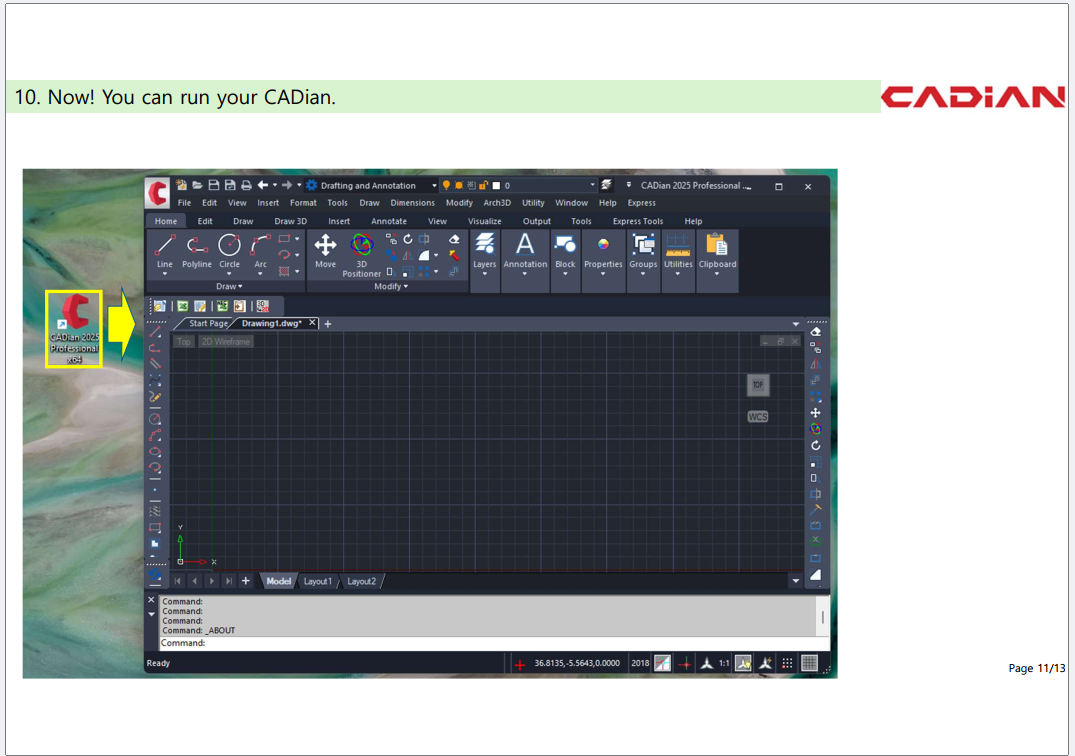Activate the Move tool

tap(325, 250)
